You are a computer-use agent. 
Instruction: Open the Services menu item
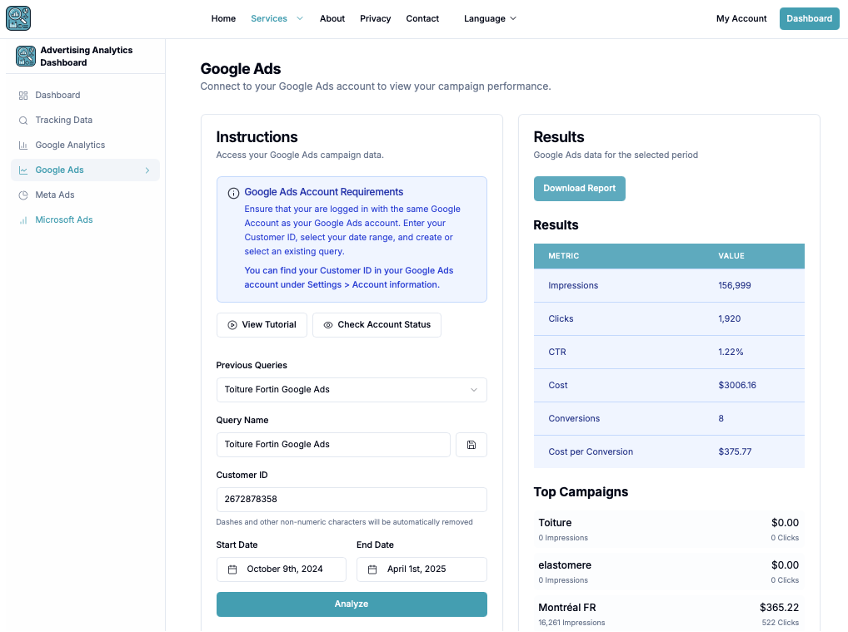pyautogui.click(x=269, y=18)
